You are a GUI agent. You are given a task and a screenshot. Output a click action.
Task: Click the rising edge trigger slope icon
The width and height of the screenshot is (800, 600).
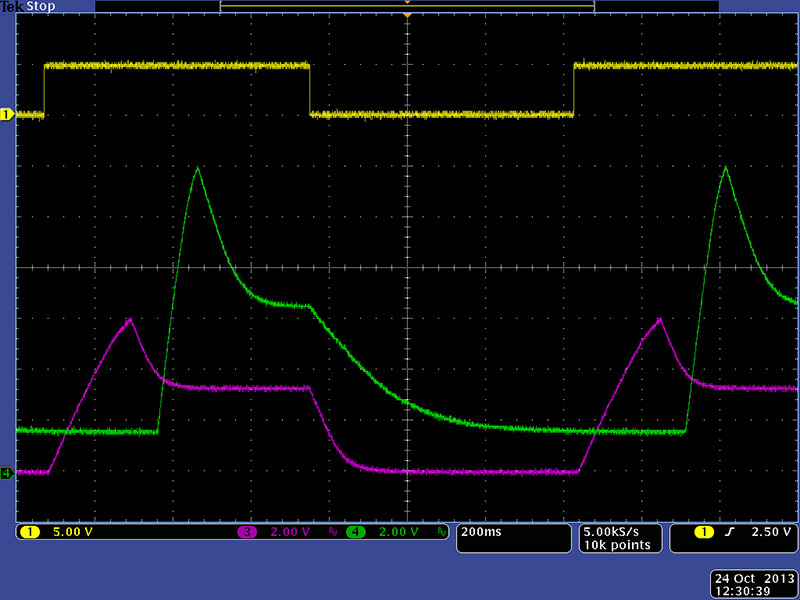point(729,532)
